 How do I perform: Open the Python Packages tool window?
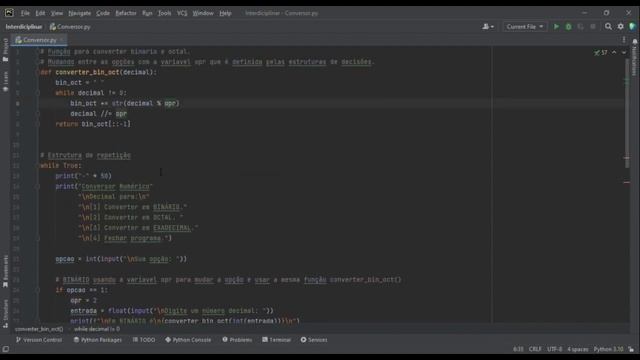98,340
